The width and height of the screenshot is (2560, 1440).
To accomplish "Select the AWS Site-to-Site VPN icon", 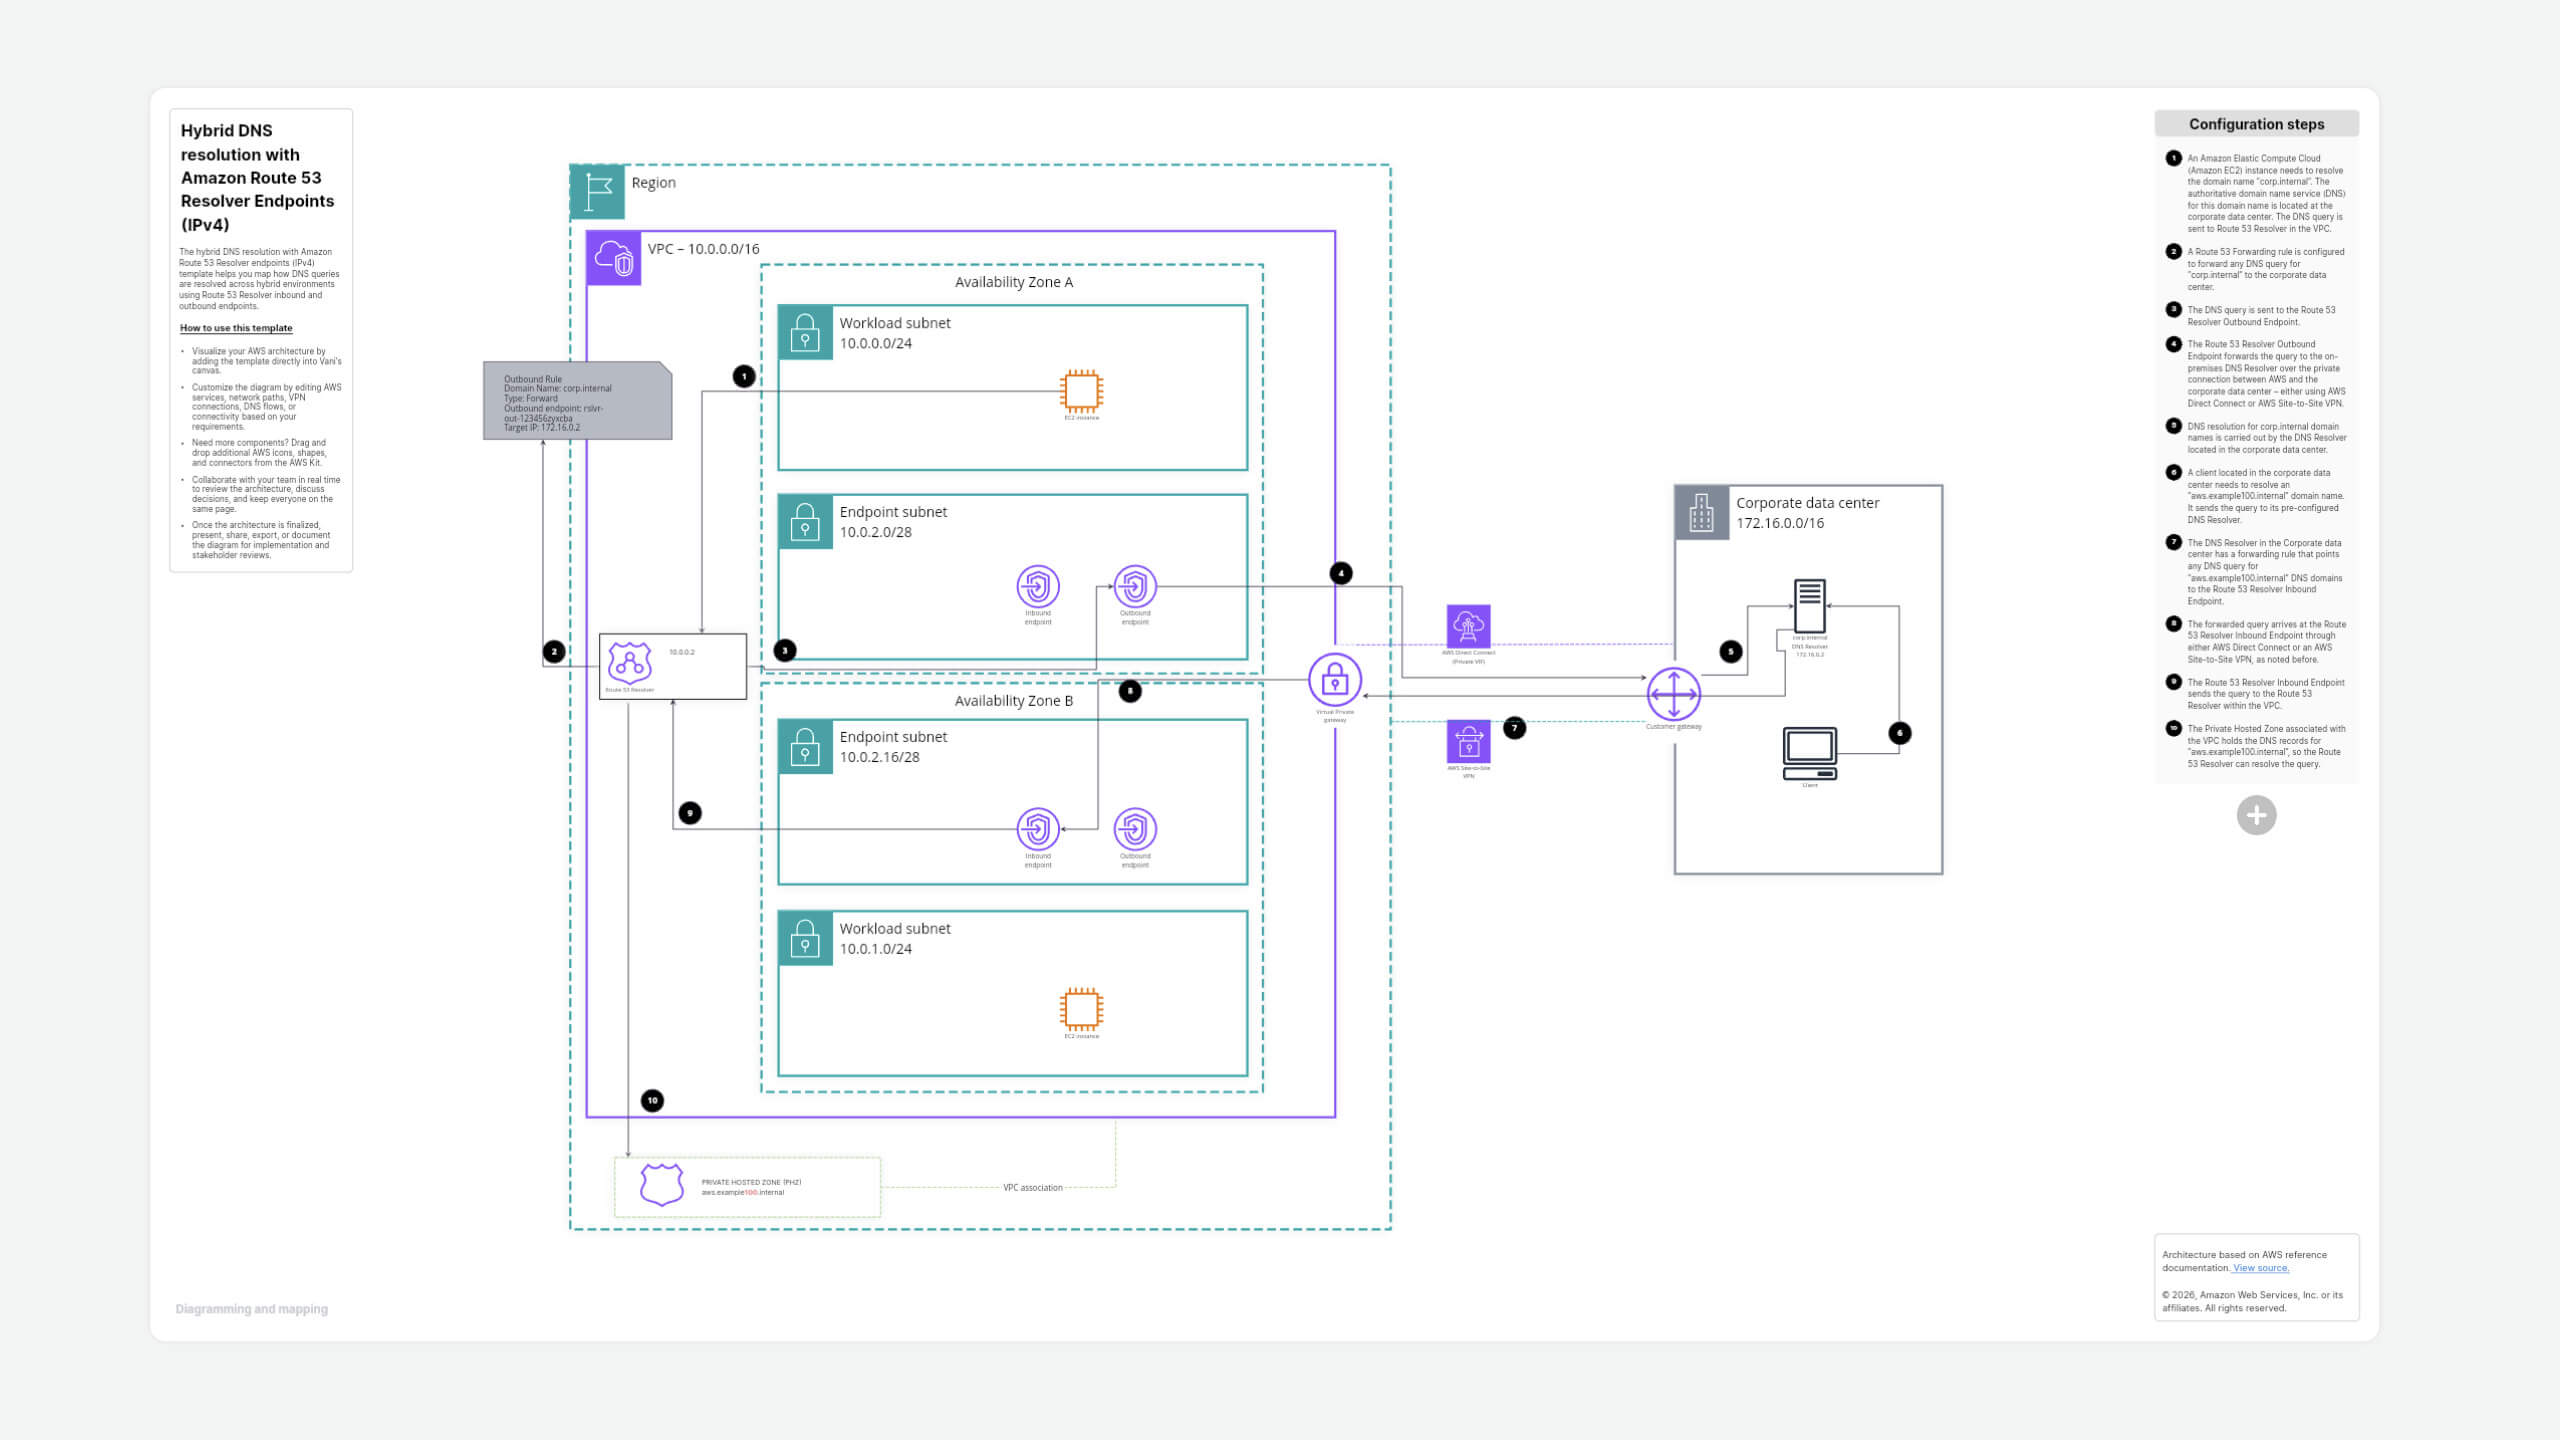I will 1468,741.
